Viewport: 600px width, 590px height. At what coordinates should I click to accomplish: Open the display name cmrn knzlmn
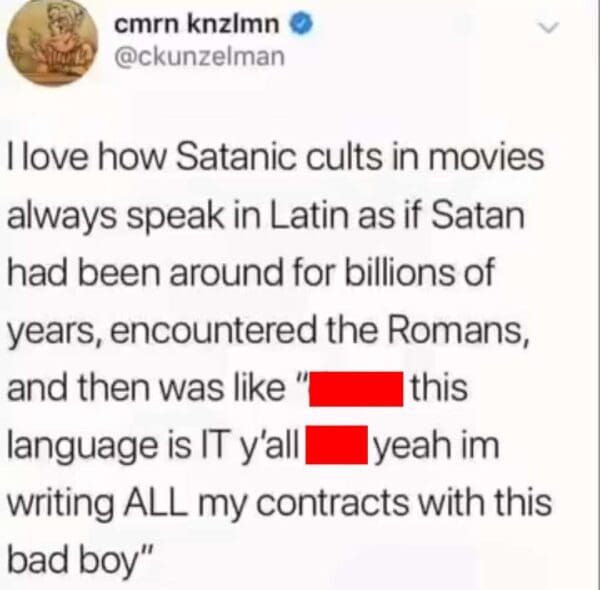(x=197, y=25)
